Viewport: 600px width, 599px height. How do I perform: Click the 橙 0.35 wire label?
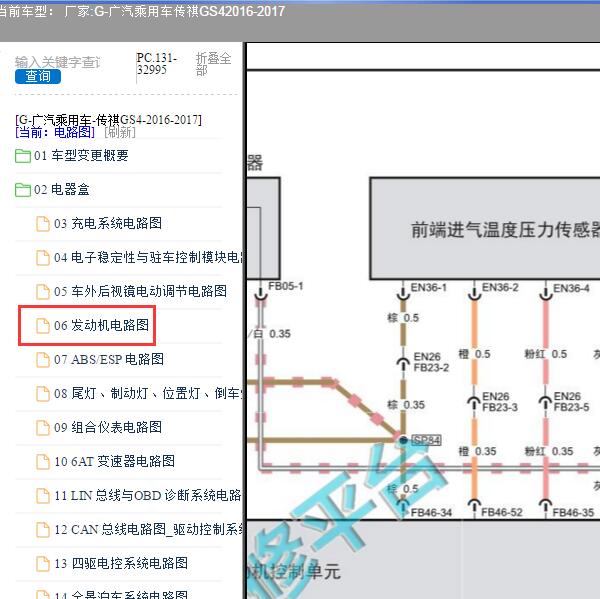[477, 451]
